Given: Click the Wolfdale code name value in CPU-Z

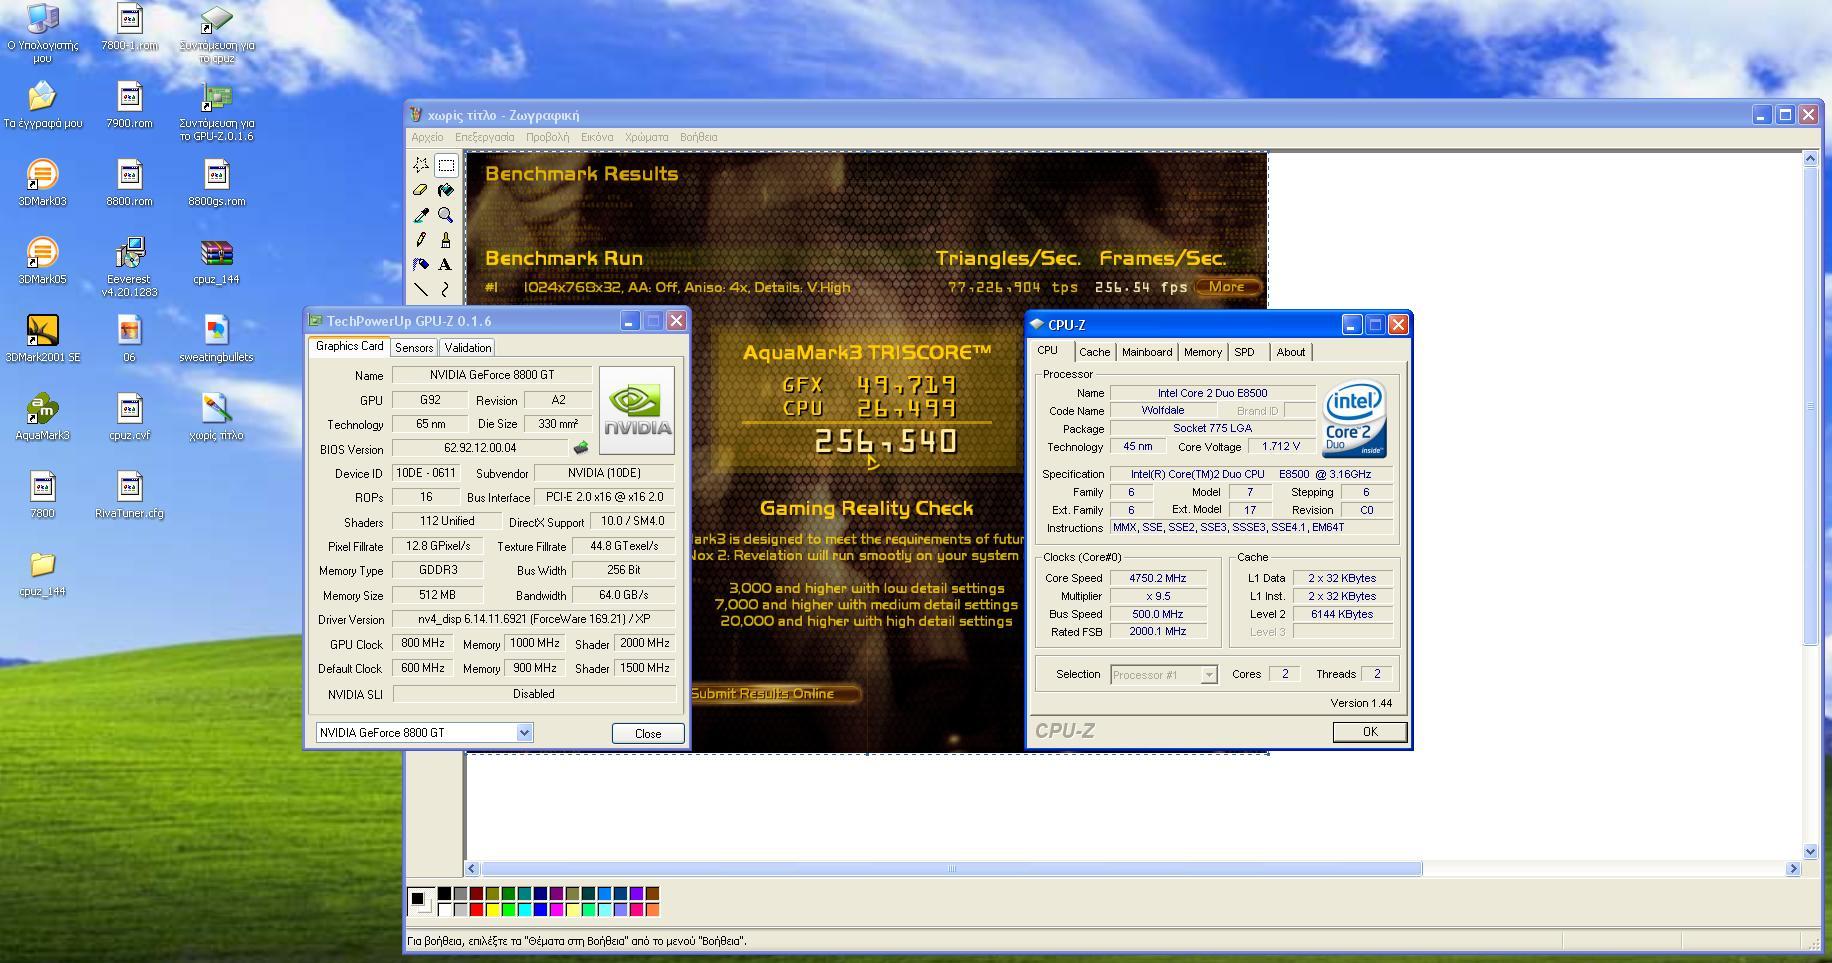Looking at the screenshot, I should coord(1163,410).
